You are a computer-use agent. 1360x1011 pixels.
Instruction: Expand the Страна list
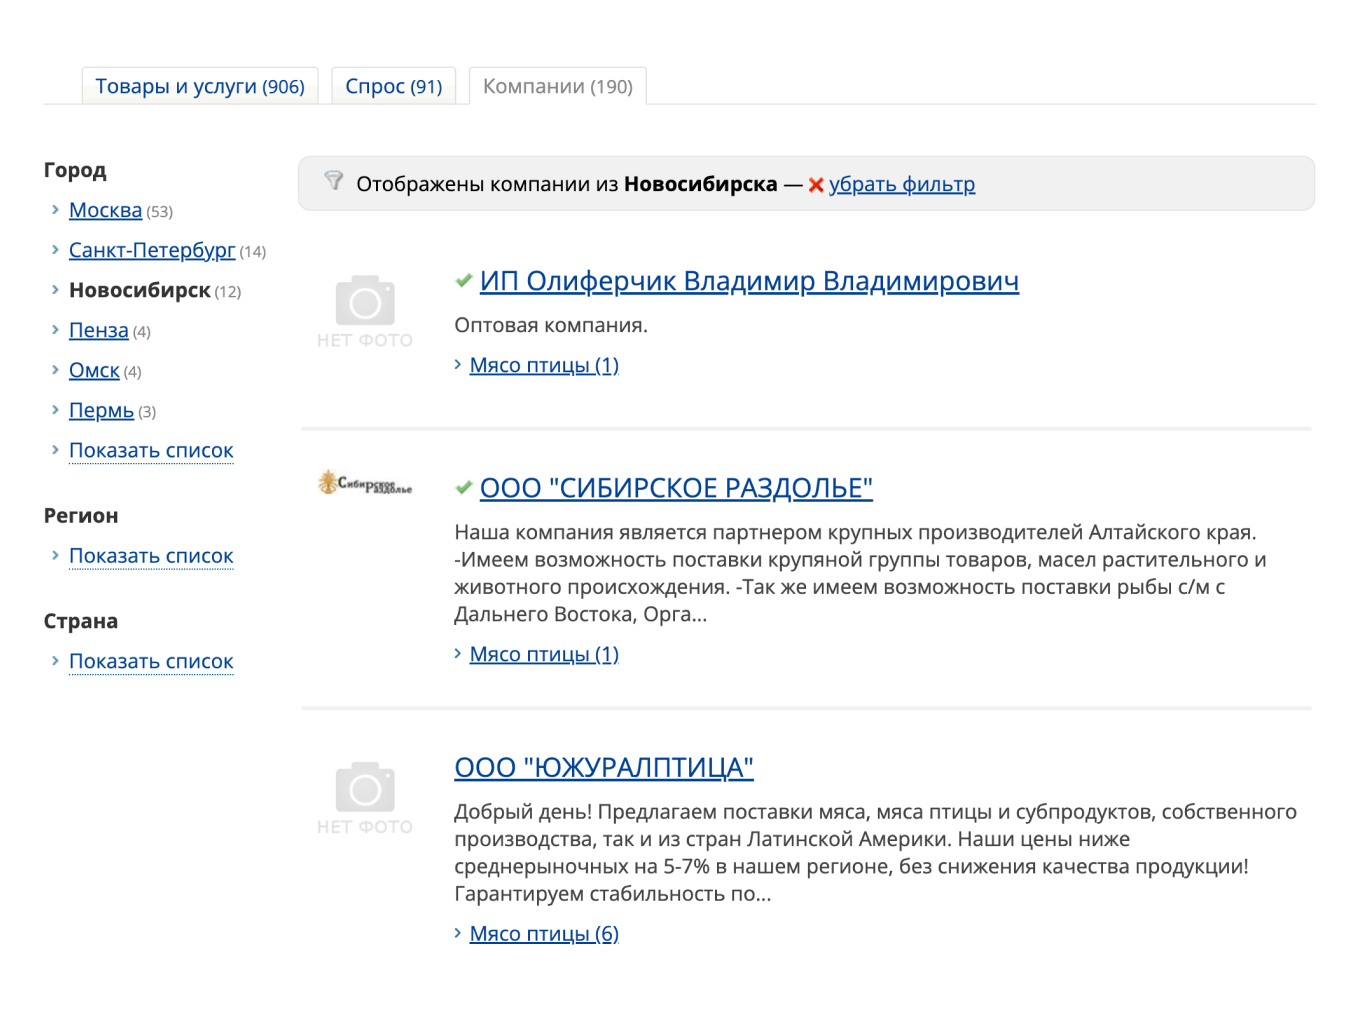(x=151, y=662)
